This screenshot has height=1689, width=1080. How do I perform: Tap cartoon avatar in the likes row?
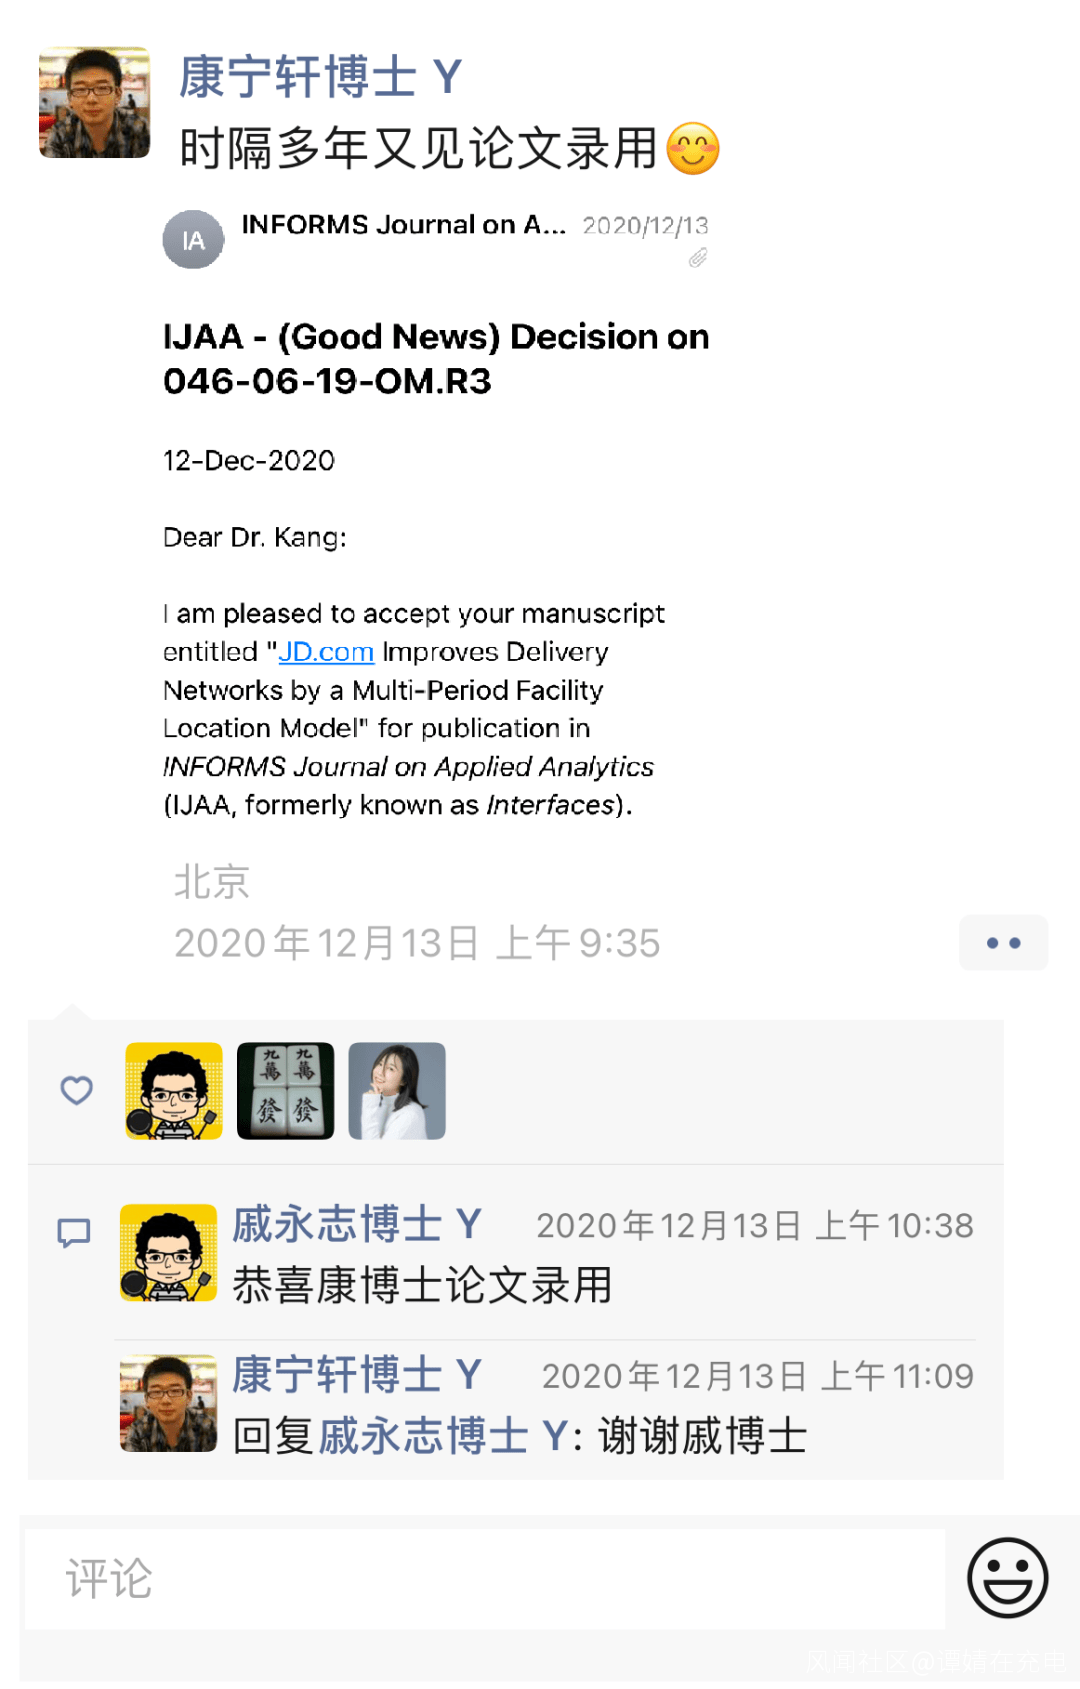pos(174,1091)
